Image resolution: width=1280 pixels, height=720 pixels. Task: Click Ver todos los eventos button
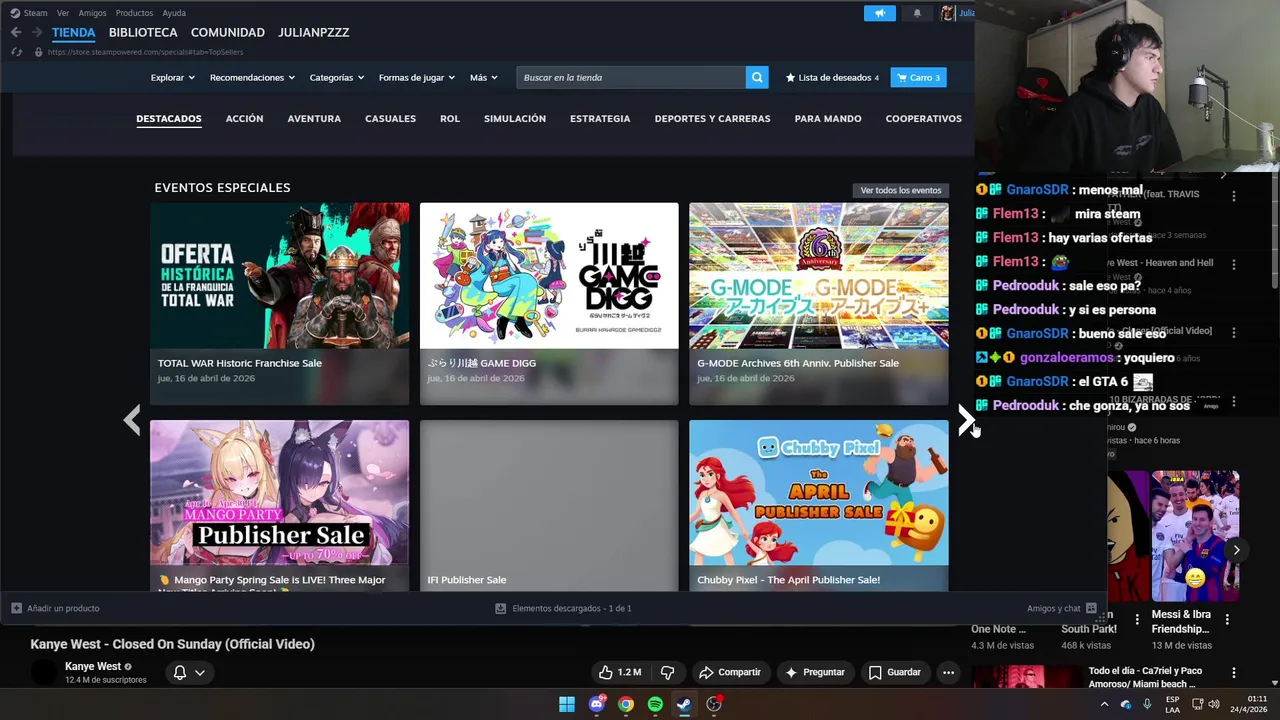tap(901, 190)
